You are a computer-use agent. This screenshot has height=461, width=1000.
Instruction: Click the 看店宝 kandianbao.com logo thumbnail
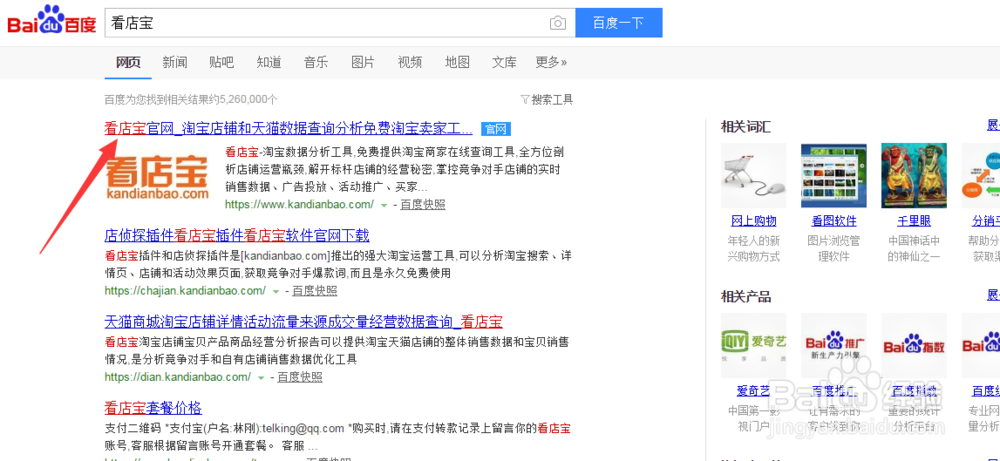tap(158, 177)
